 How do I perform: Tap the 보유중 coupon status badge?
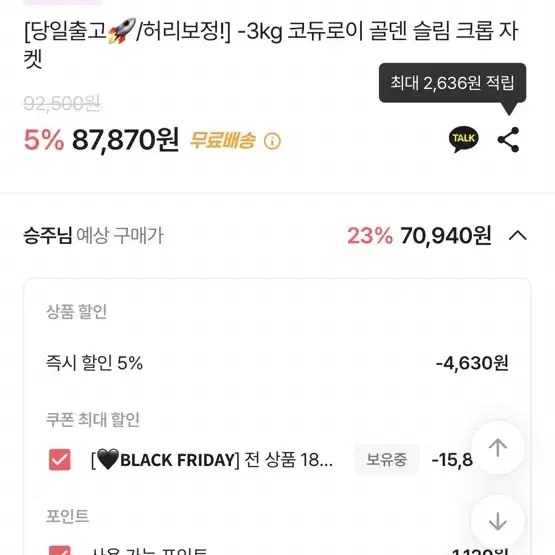tap(387, 459)
